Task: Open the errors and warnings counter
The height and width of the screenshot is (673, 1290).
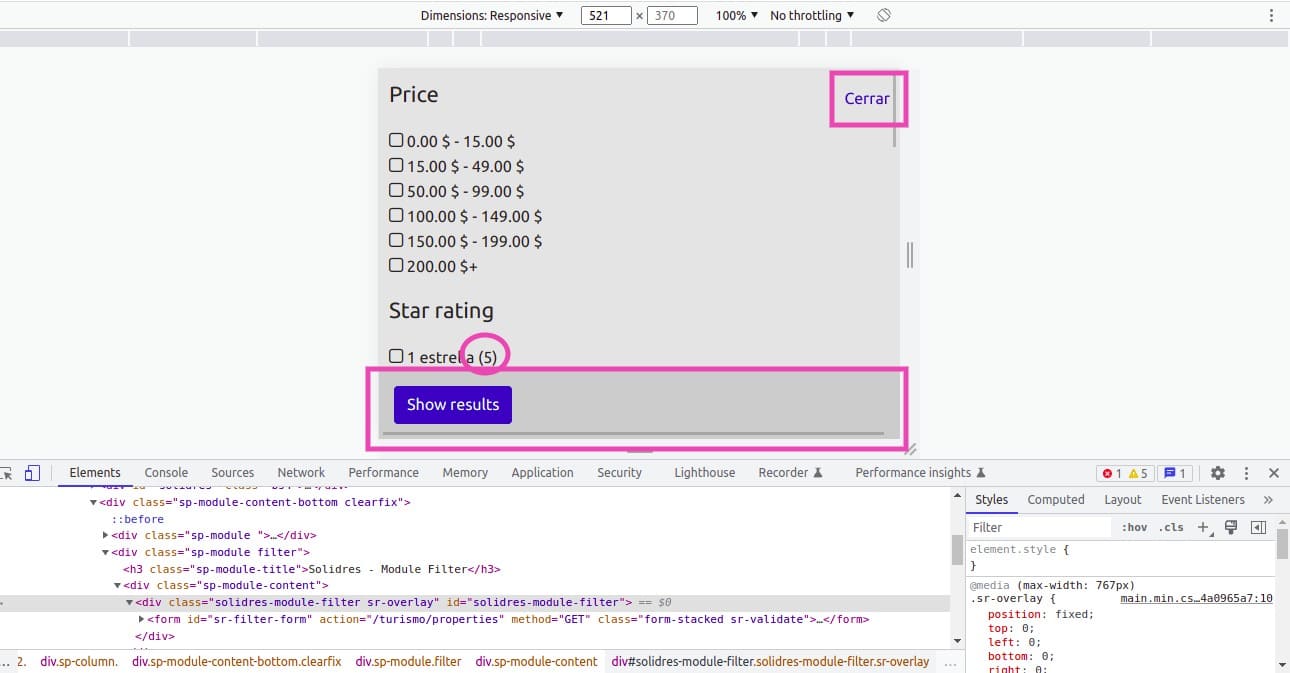Action: 1125,473
